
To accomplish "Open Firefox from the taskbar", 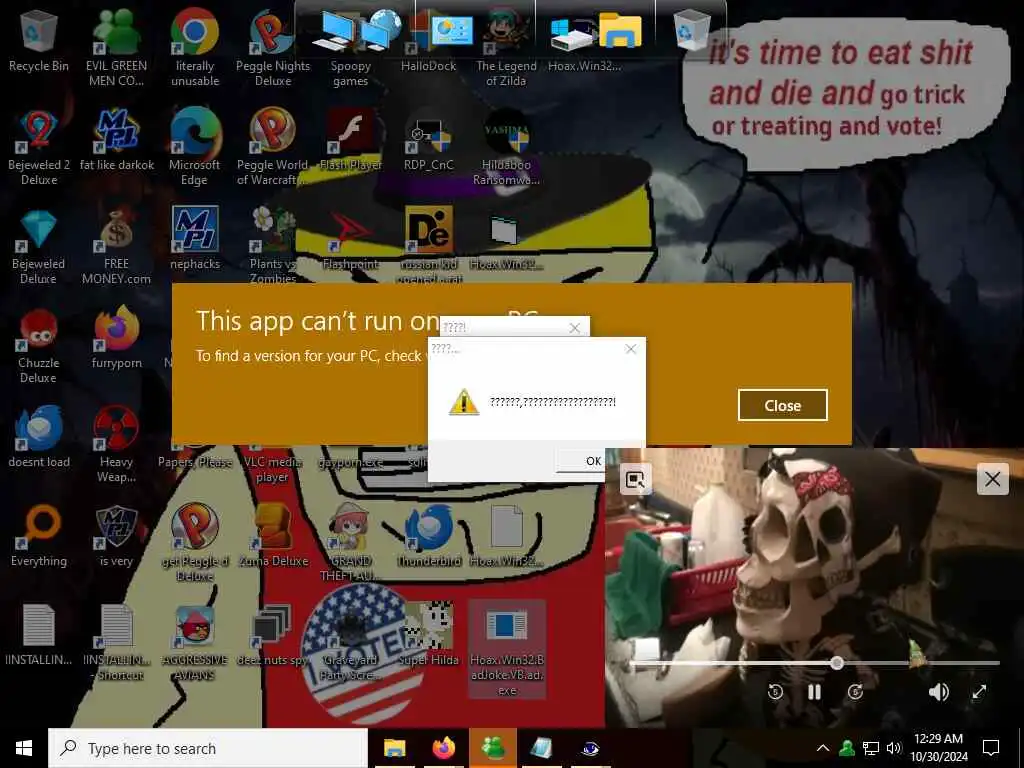I will (443, 748).
